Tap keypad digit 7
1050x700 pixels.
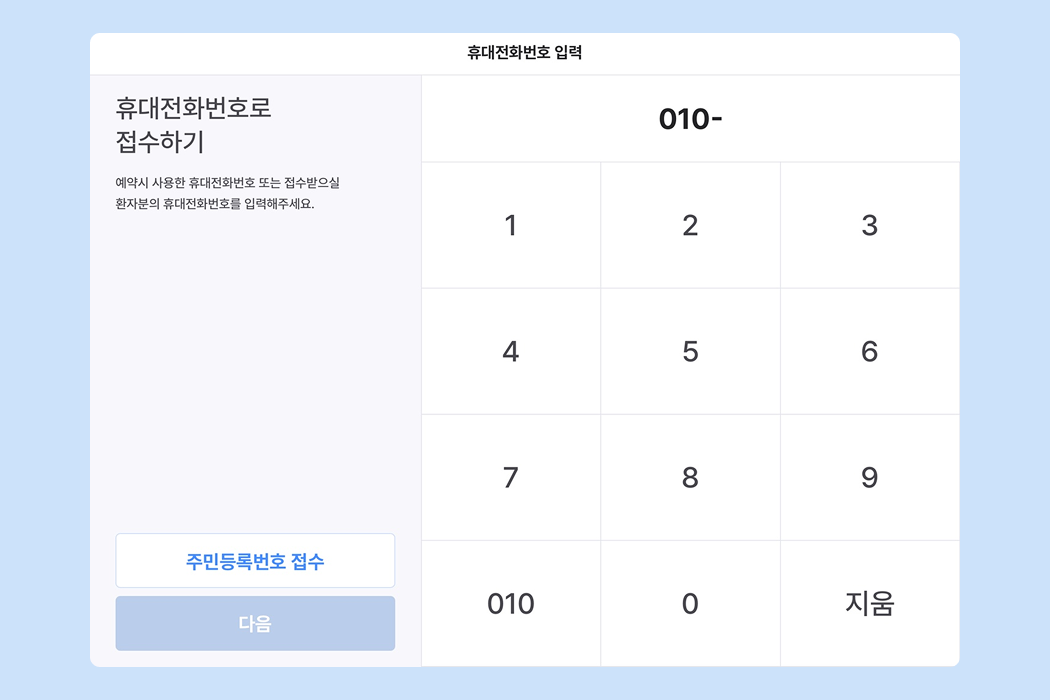[510, 477]
